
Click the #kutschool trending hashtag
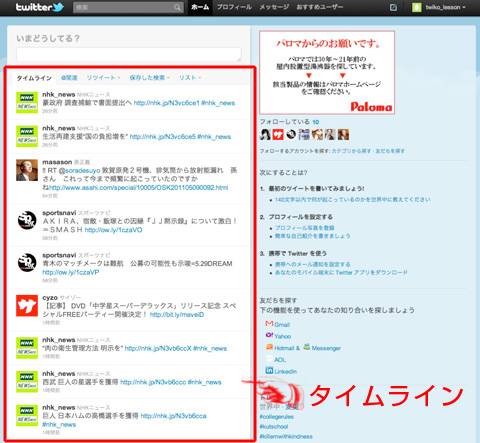274,426
